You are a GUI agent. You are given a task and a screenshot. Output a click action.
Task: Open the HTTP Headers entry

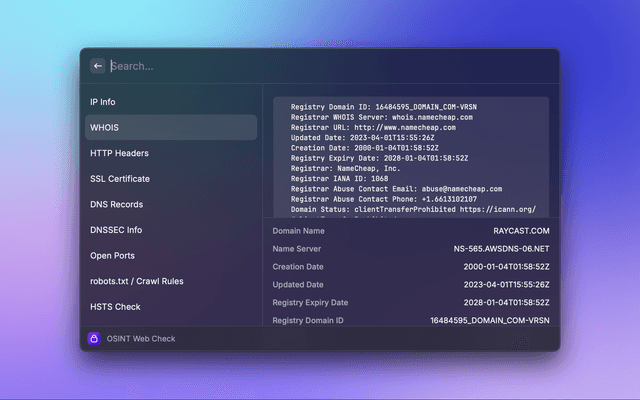coord(170,153)
